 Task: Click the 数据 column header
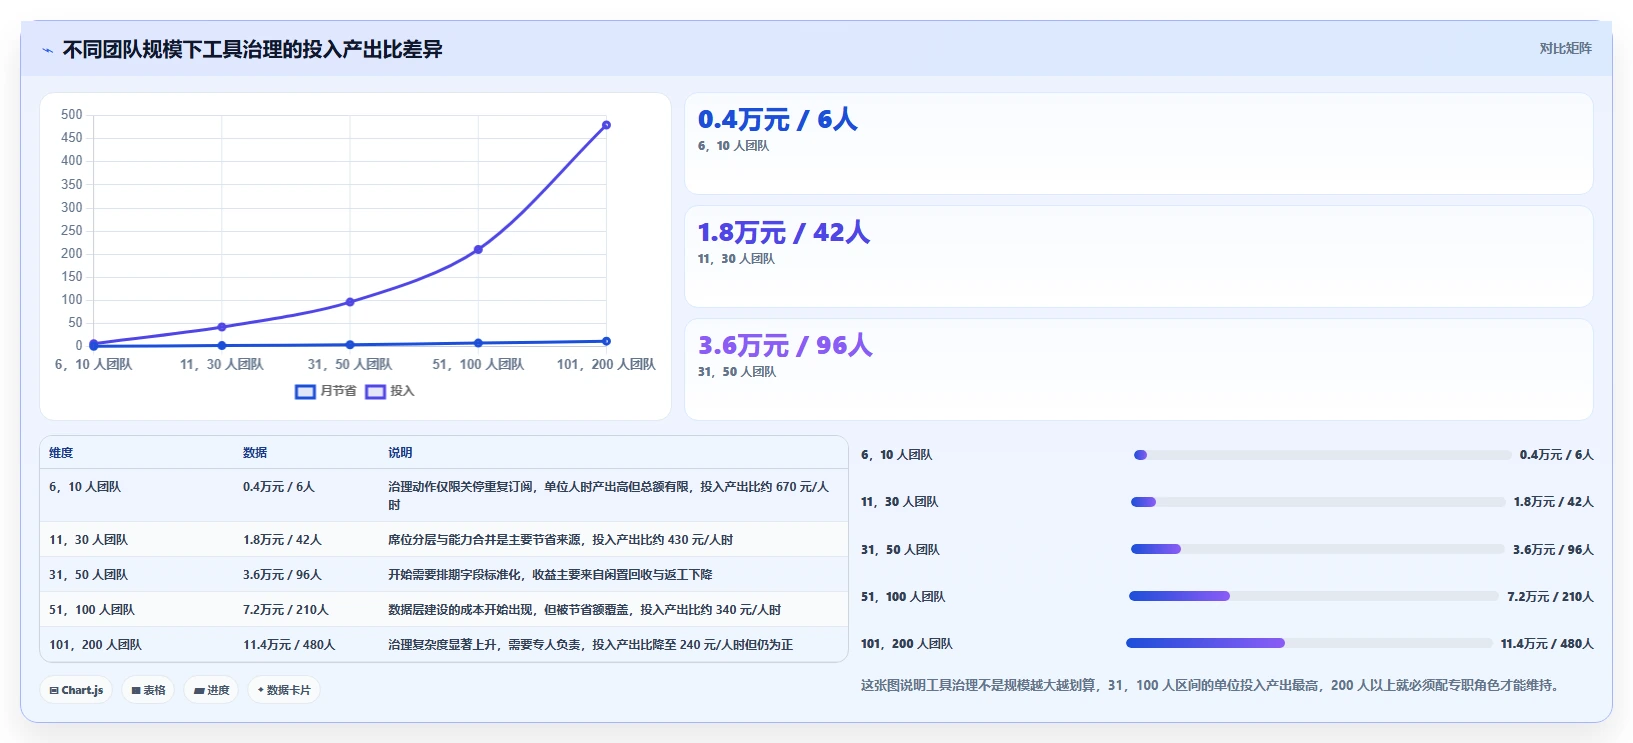click(255, 453)
